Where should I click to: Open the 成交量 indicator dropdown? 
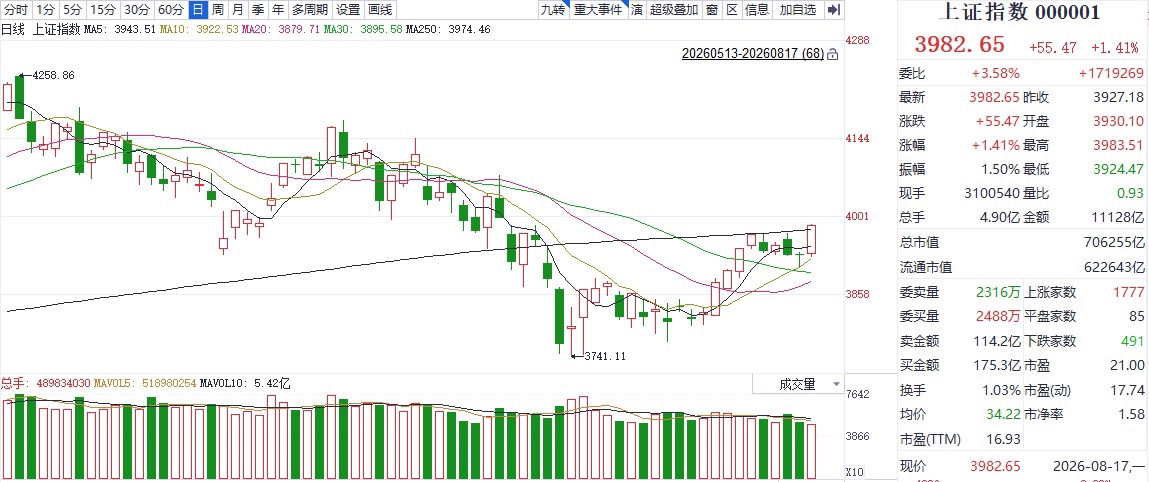click(798, 384)
